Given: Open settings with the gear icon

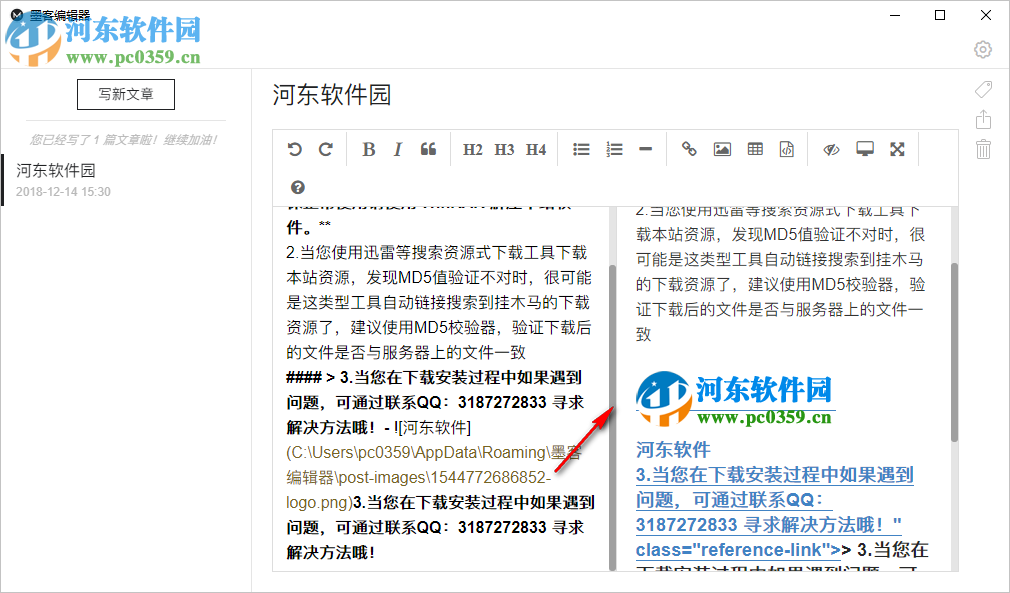Looking at the screenshot, I should 983,49.
